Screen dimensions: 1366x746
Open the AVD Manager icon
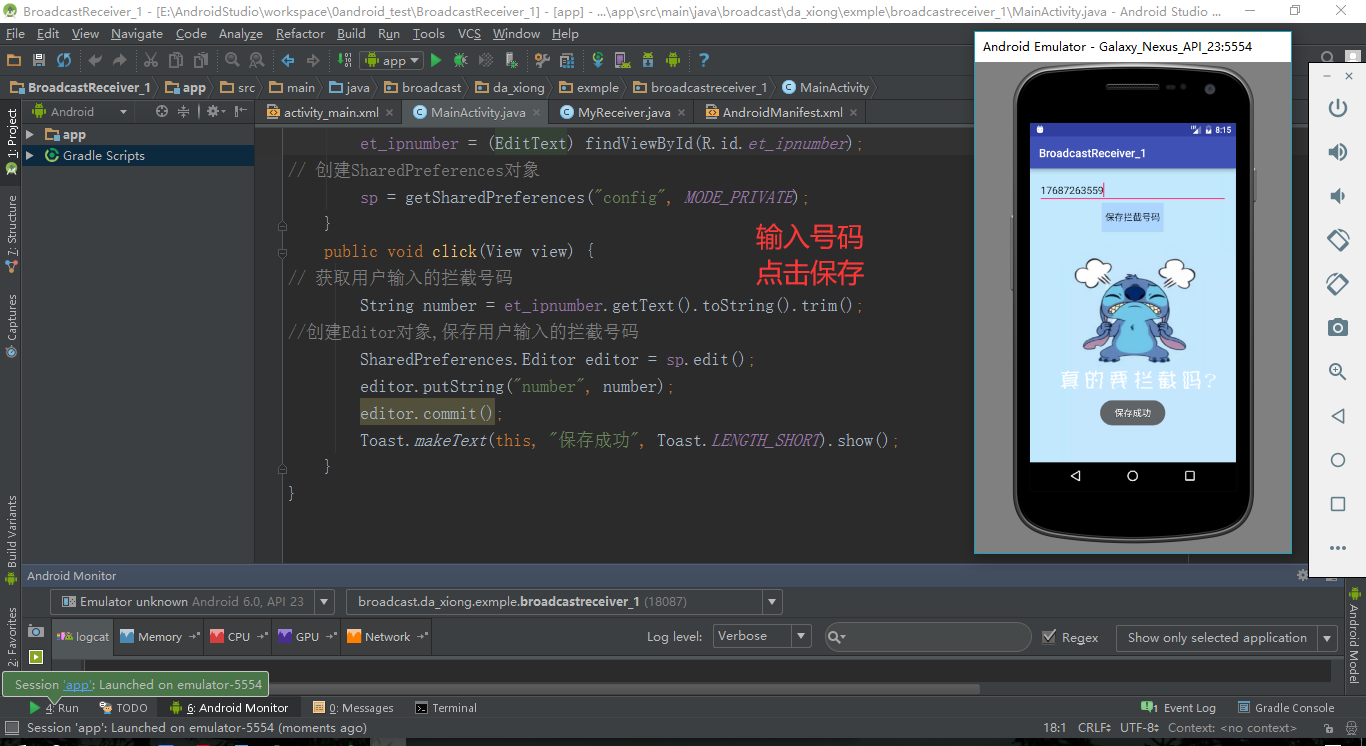[623, 60]
